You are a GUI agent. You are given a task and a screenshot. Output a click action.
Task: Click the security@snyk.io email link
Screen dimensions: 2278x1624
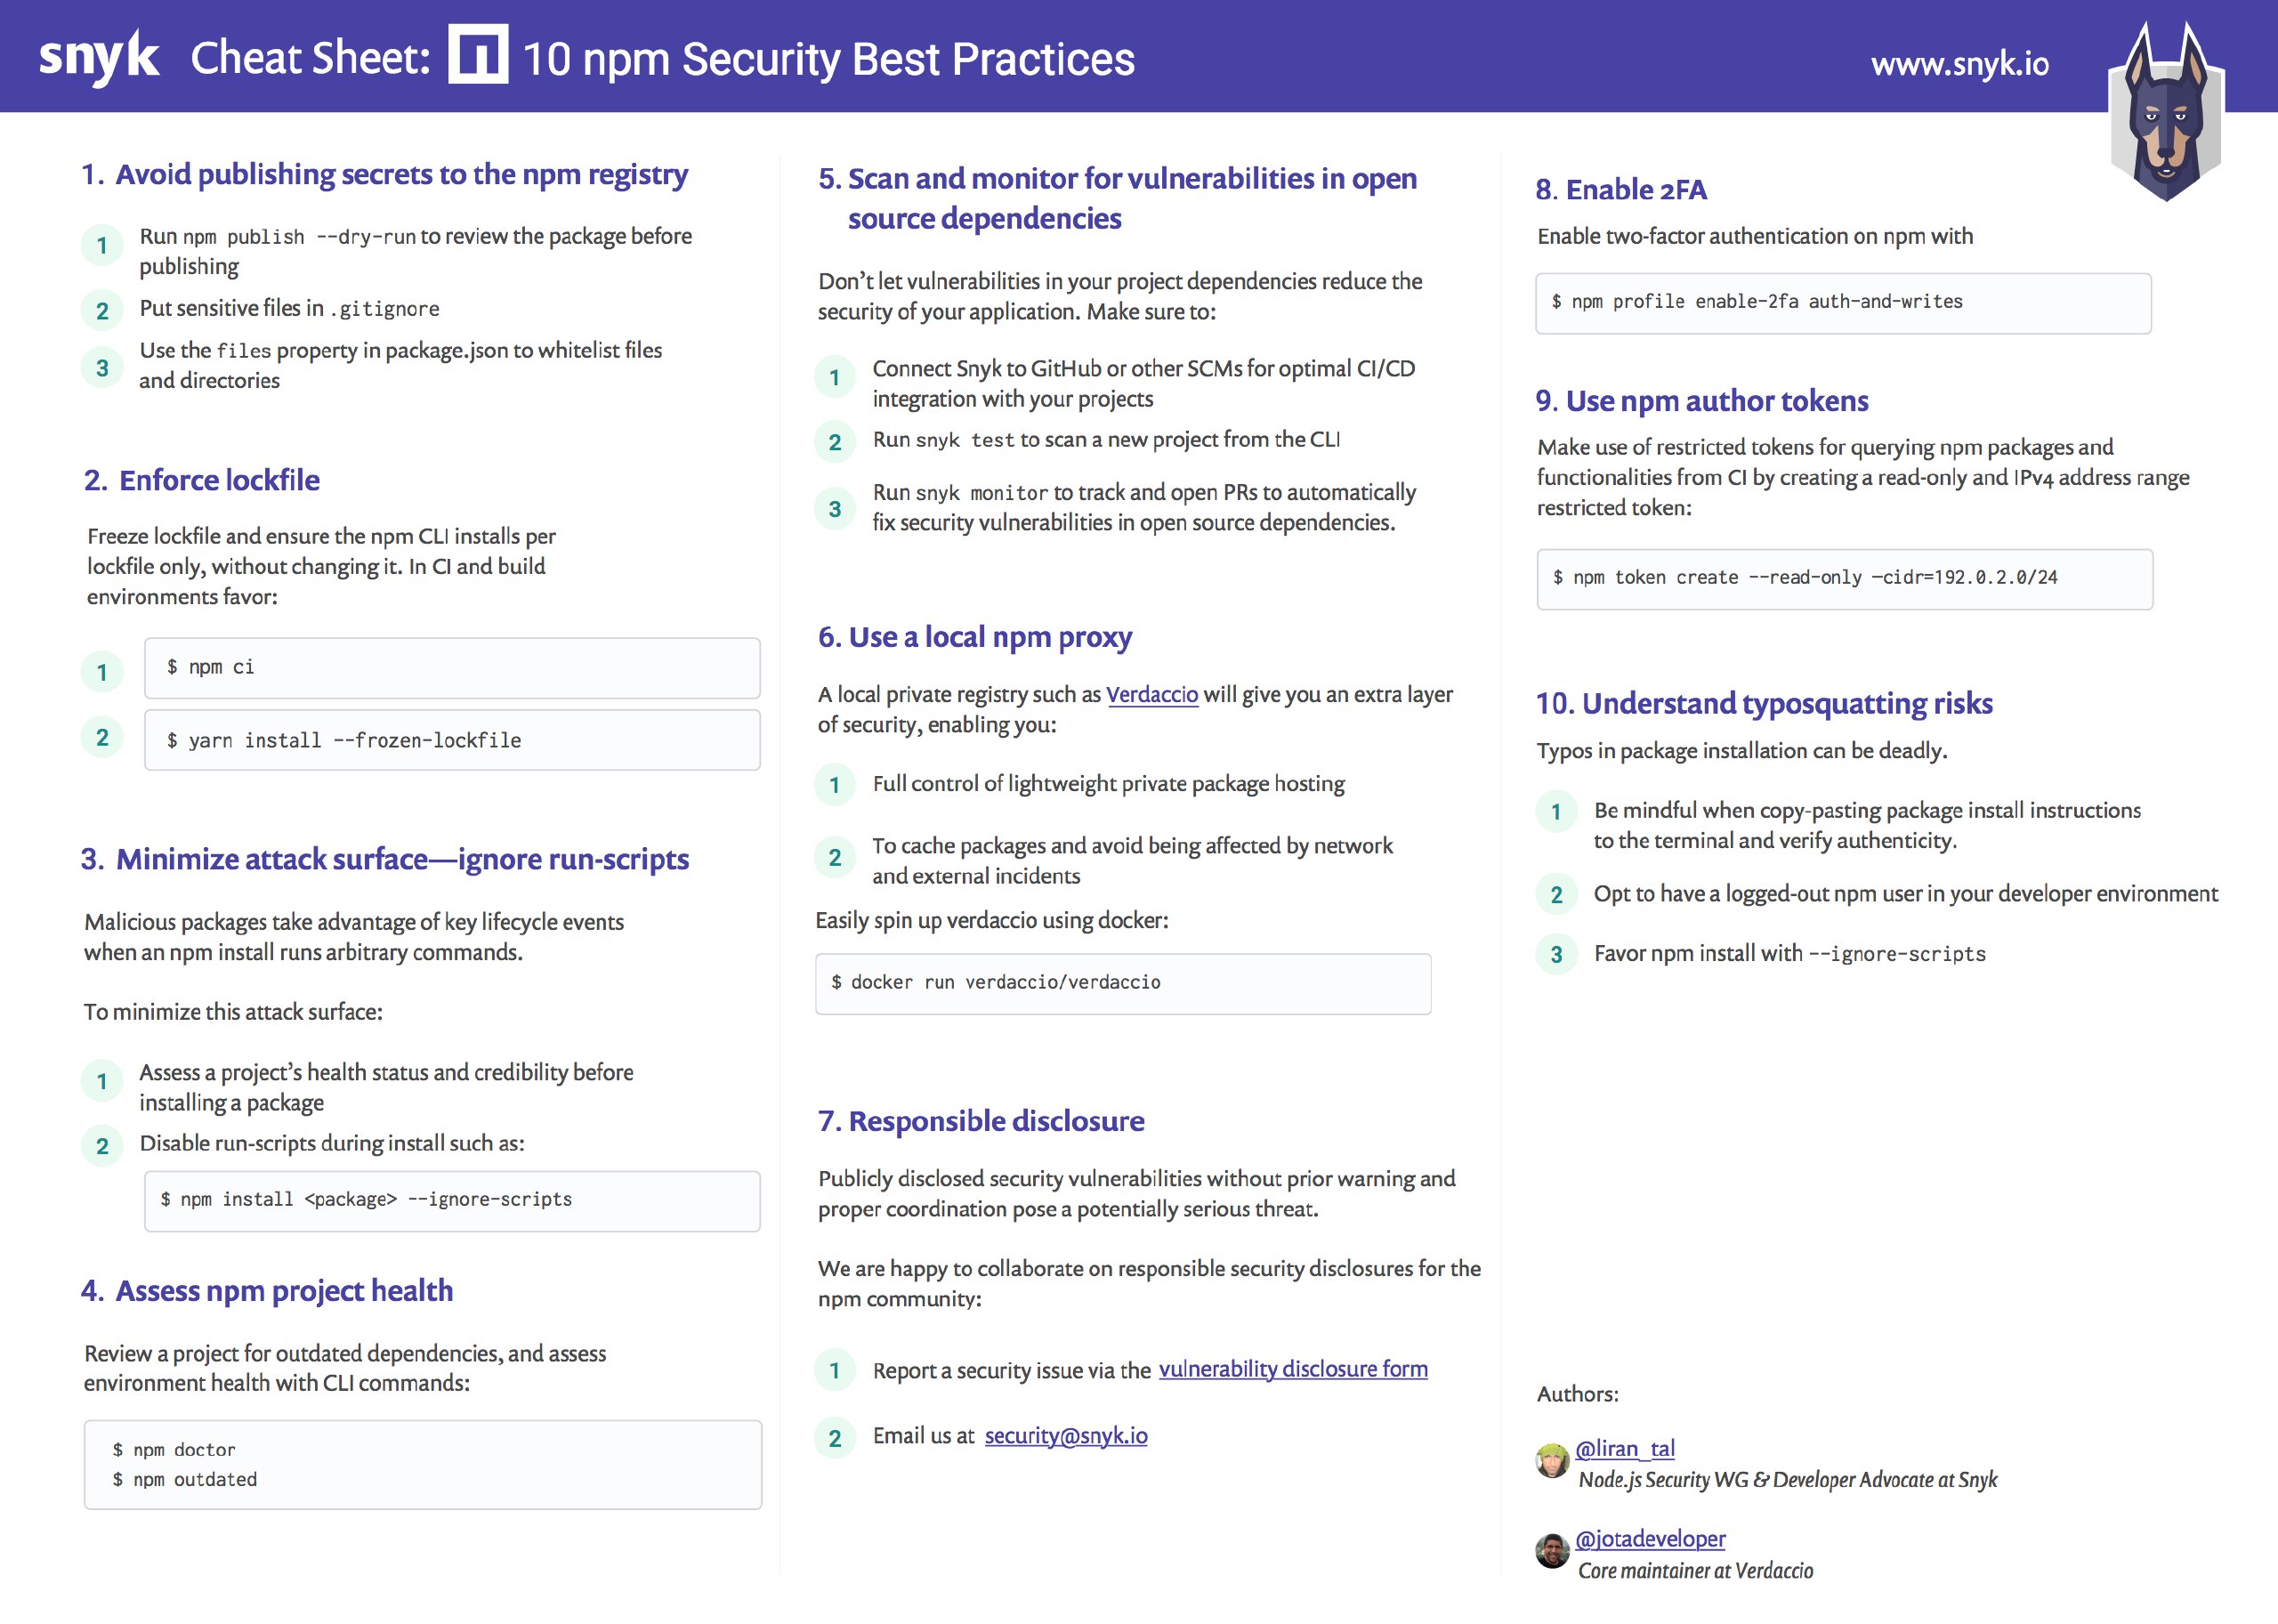coord(1066,1436)
